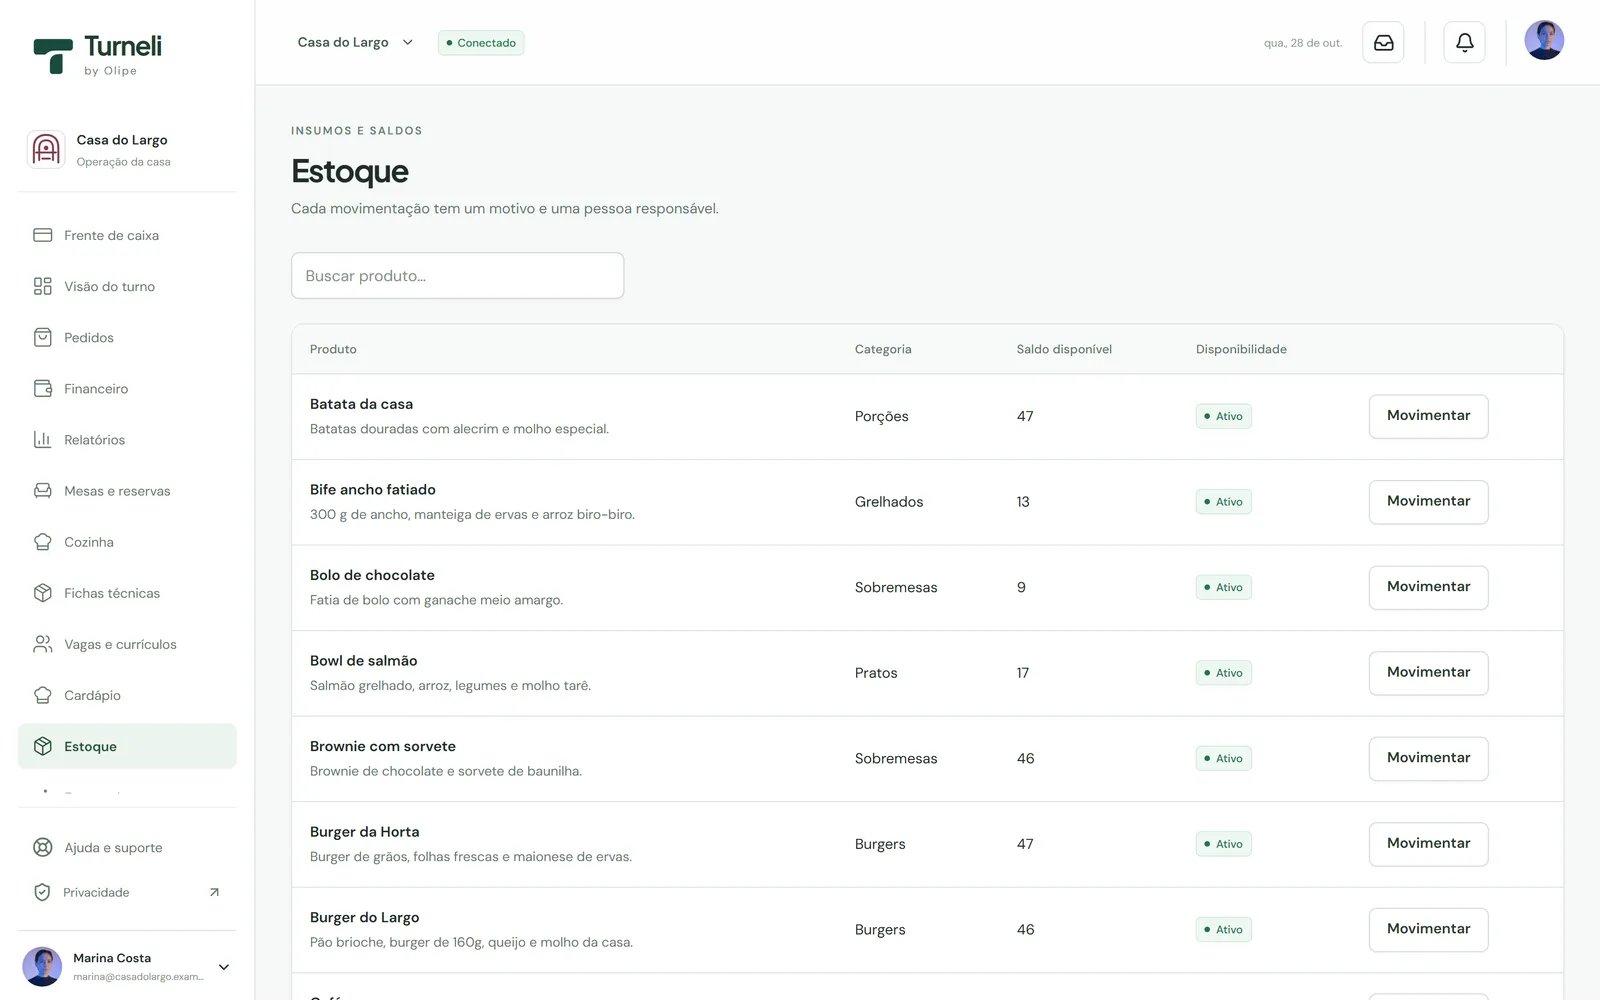Click the Relatórios chart icon
1600x1000 pixels.
pyautogui.click(x=42, y=439)
